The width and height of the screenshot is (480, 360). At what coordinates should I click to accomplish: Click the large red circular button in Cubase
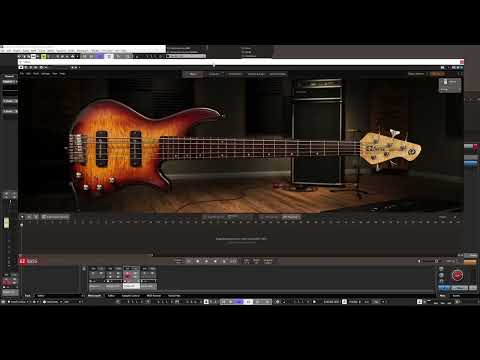(457, 275)
